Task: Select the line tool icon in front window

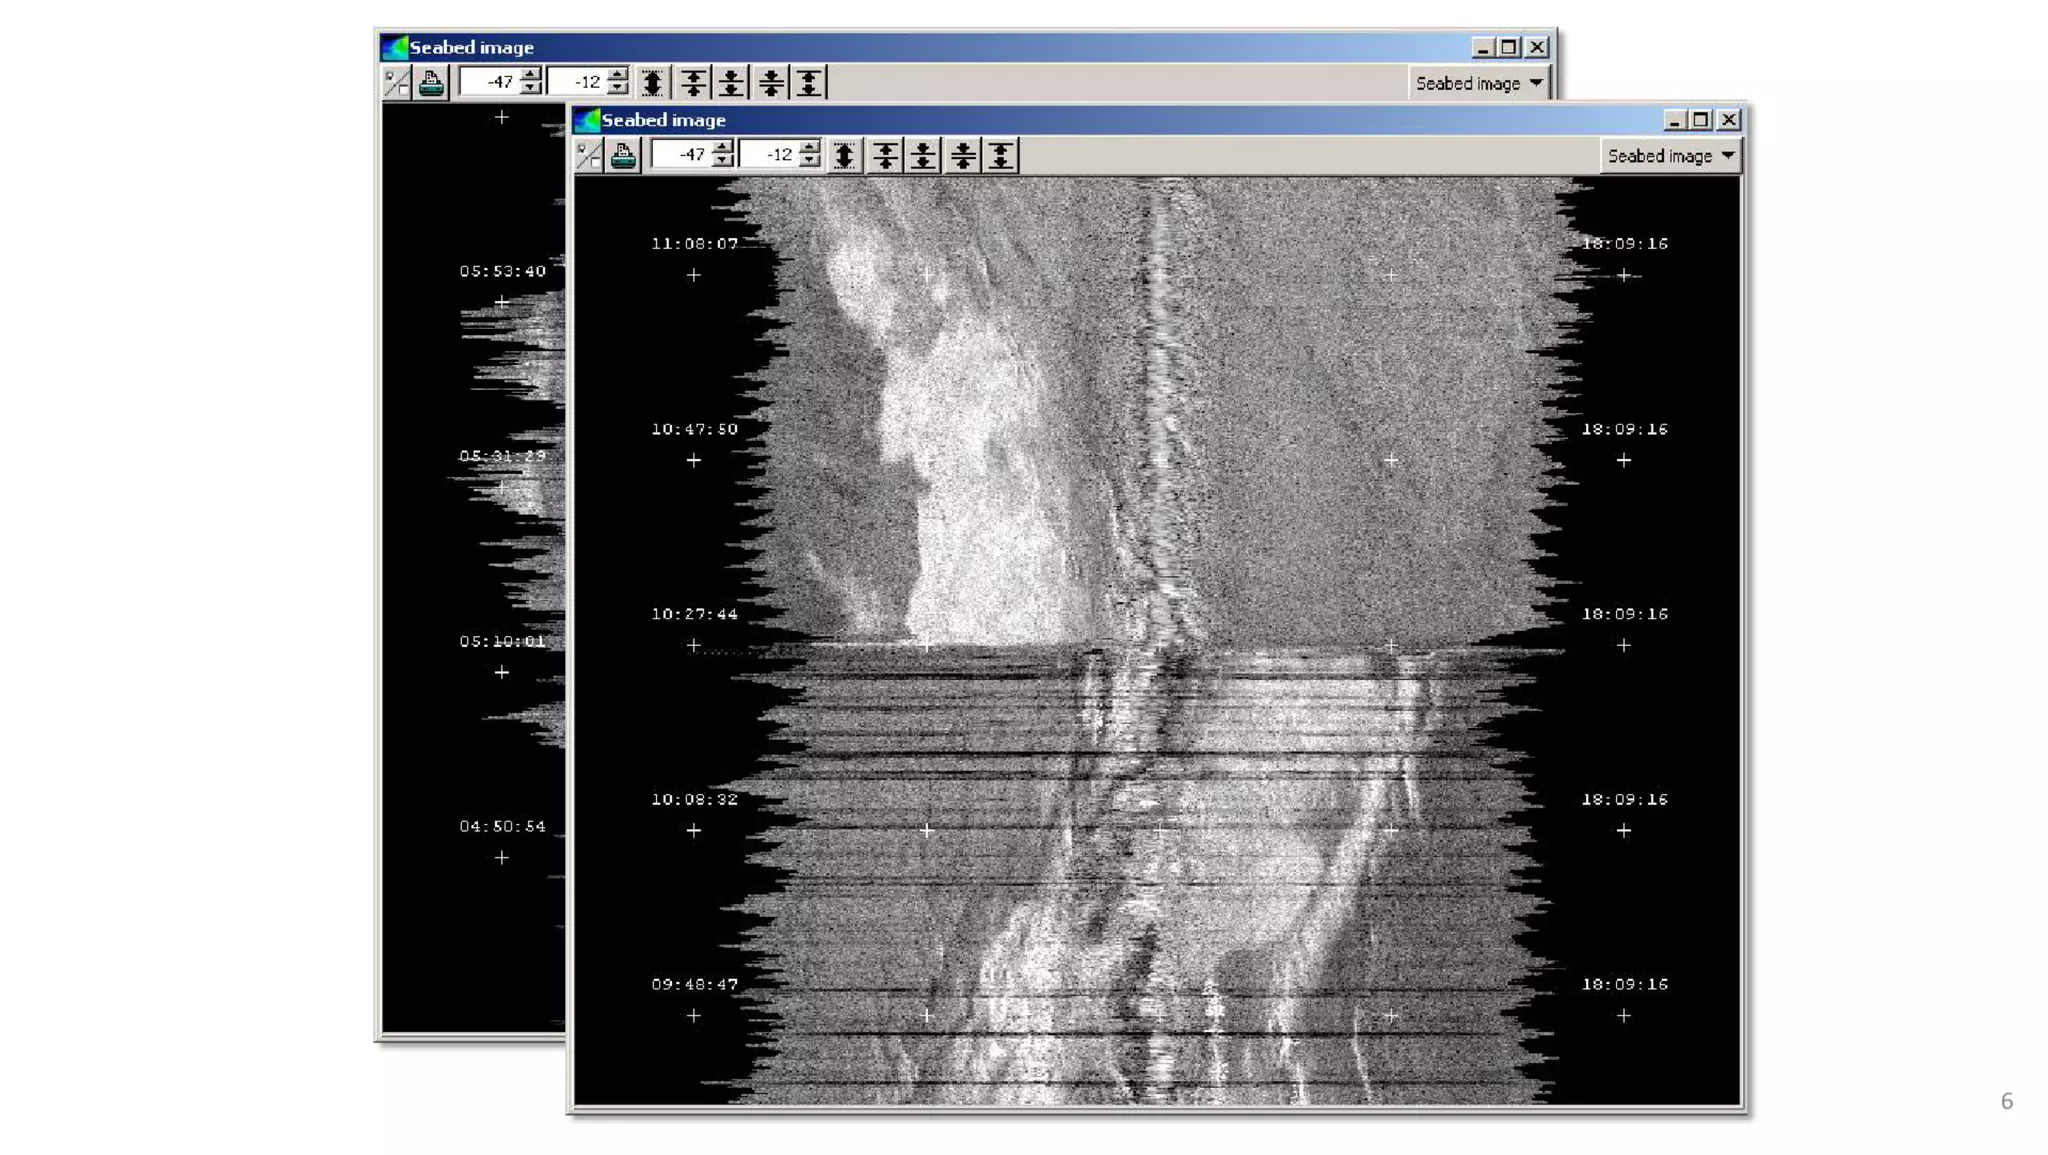Action: pos(589,156)
